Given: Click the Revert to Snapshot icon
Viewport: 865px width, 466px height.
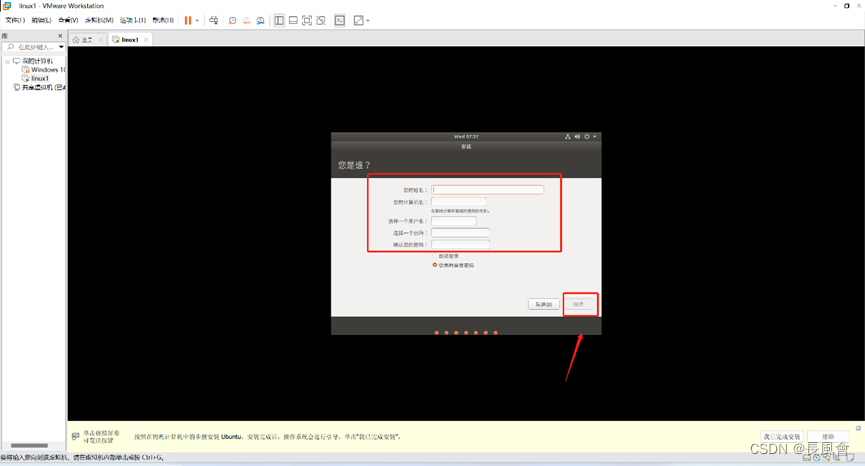Looking at the screenshot, I should tap(247, 20).
